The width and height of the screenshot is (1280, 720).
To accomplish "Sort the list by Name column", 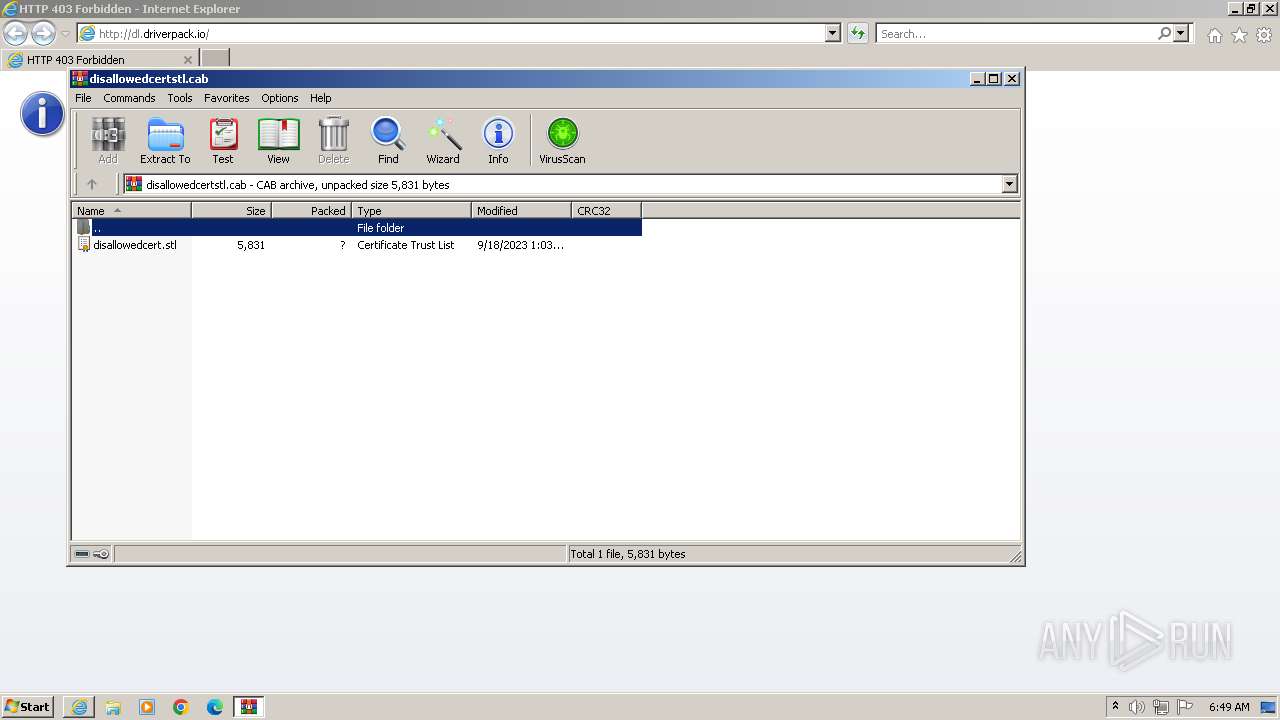I will click(x=131, y=211).
